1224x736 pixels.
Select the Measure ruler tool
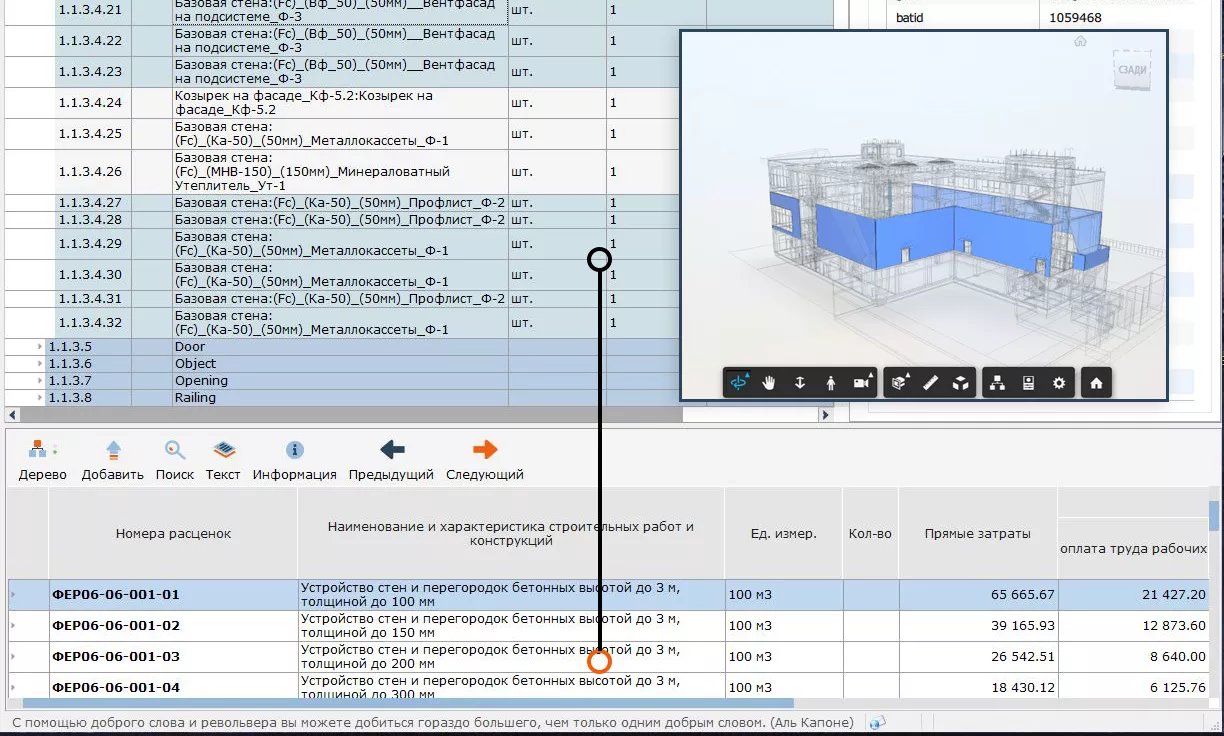(x=930, y=383)
